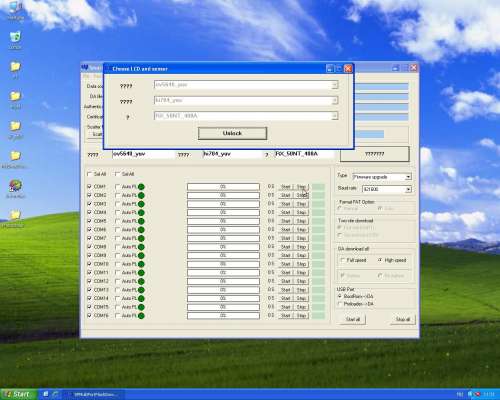500x400 pixels.
Task: Click the COM1 green status indicator
Action: pyautogui.click(x=141, y=187)
